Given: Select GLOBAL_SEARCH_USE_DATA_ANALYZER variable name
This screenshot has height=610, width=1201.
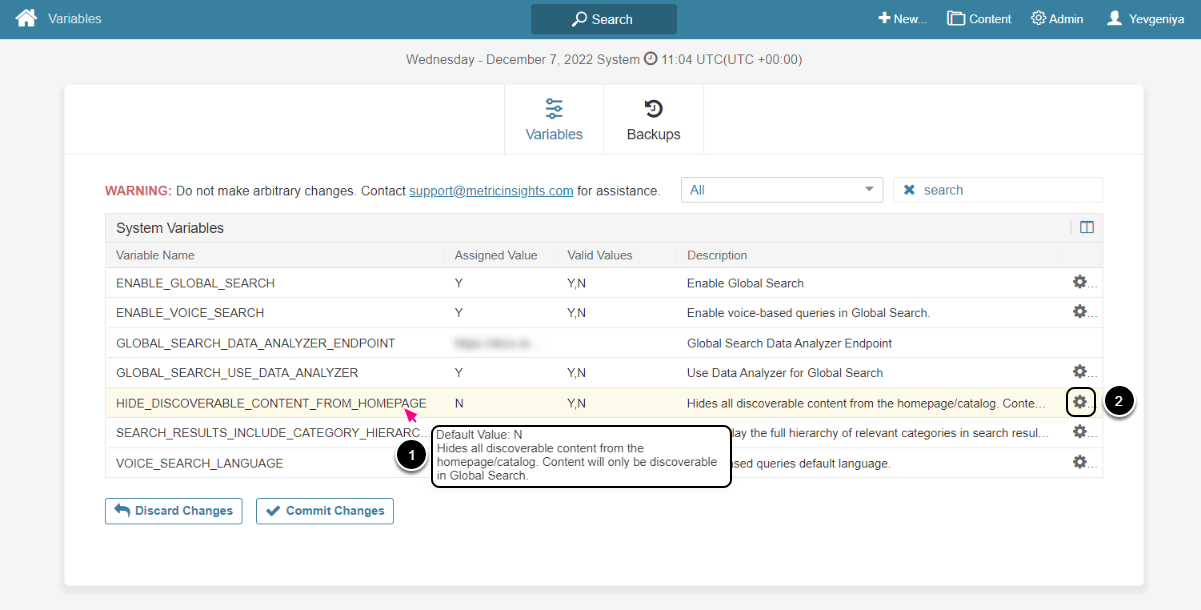Looking at the screenshot, I should [x=237, y=373].
